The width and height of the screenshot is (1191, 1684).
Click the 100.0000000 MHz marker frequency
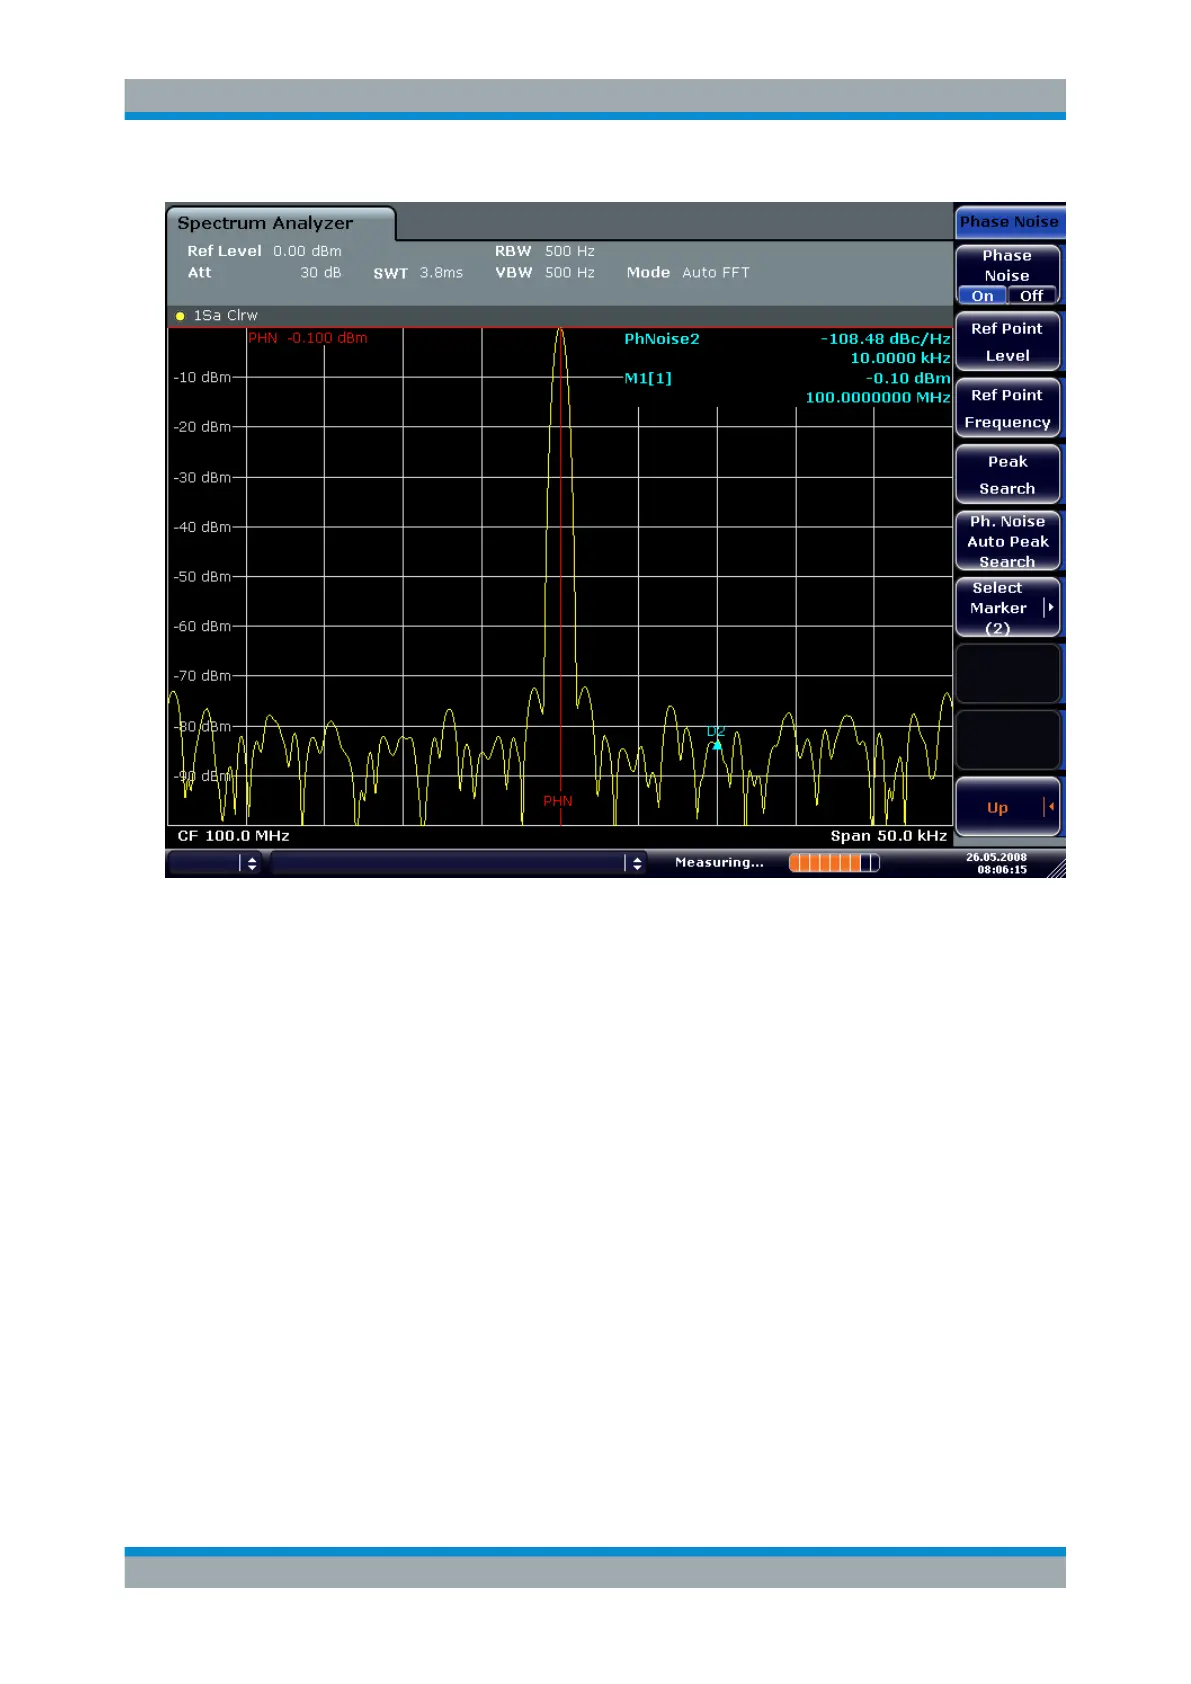pos(878,398)
